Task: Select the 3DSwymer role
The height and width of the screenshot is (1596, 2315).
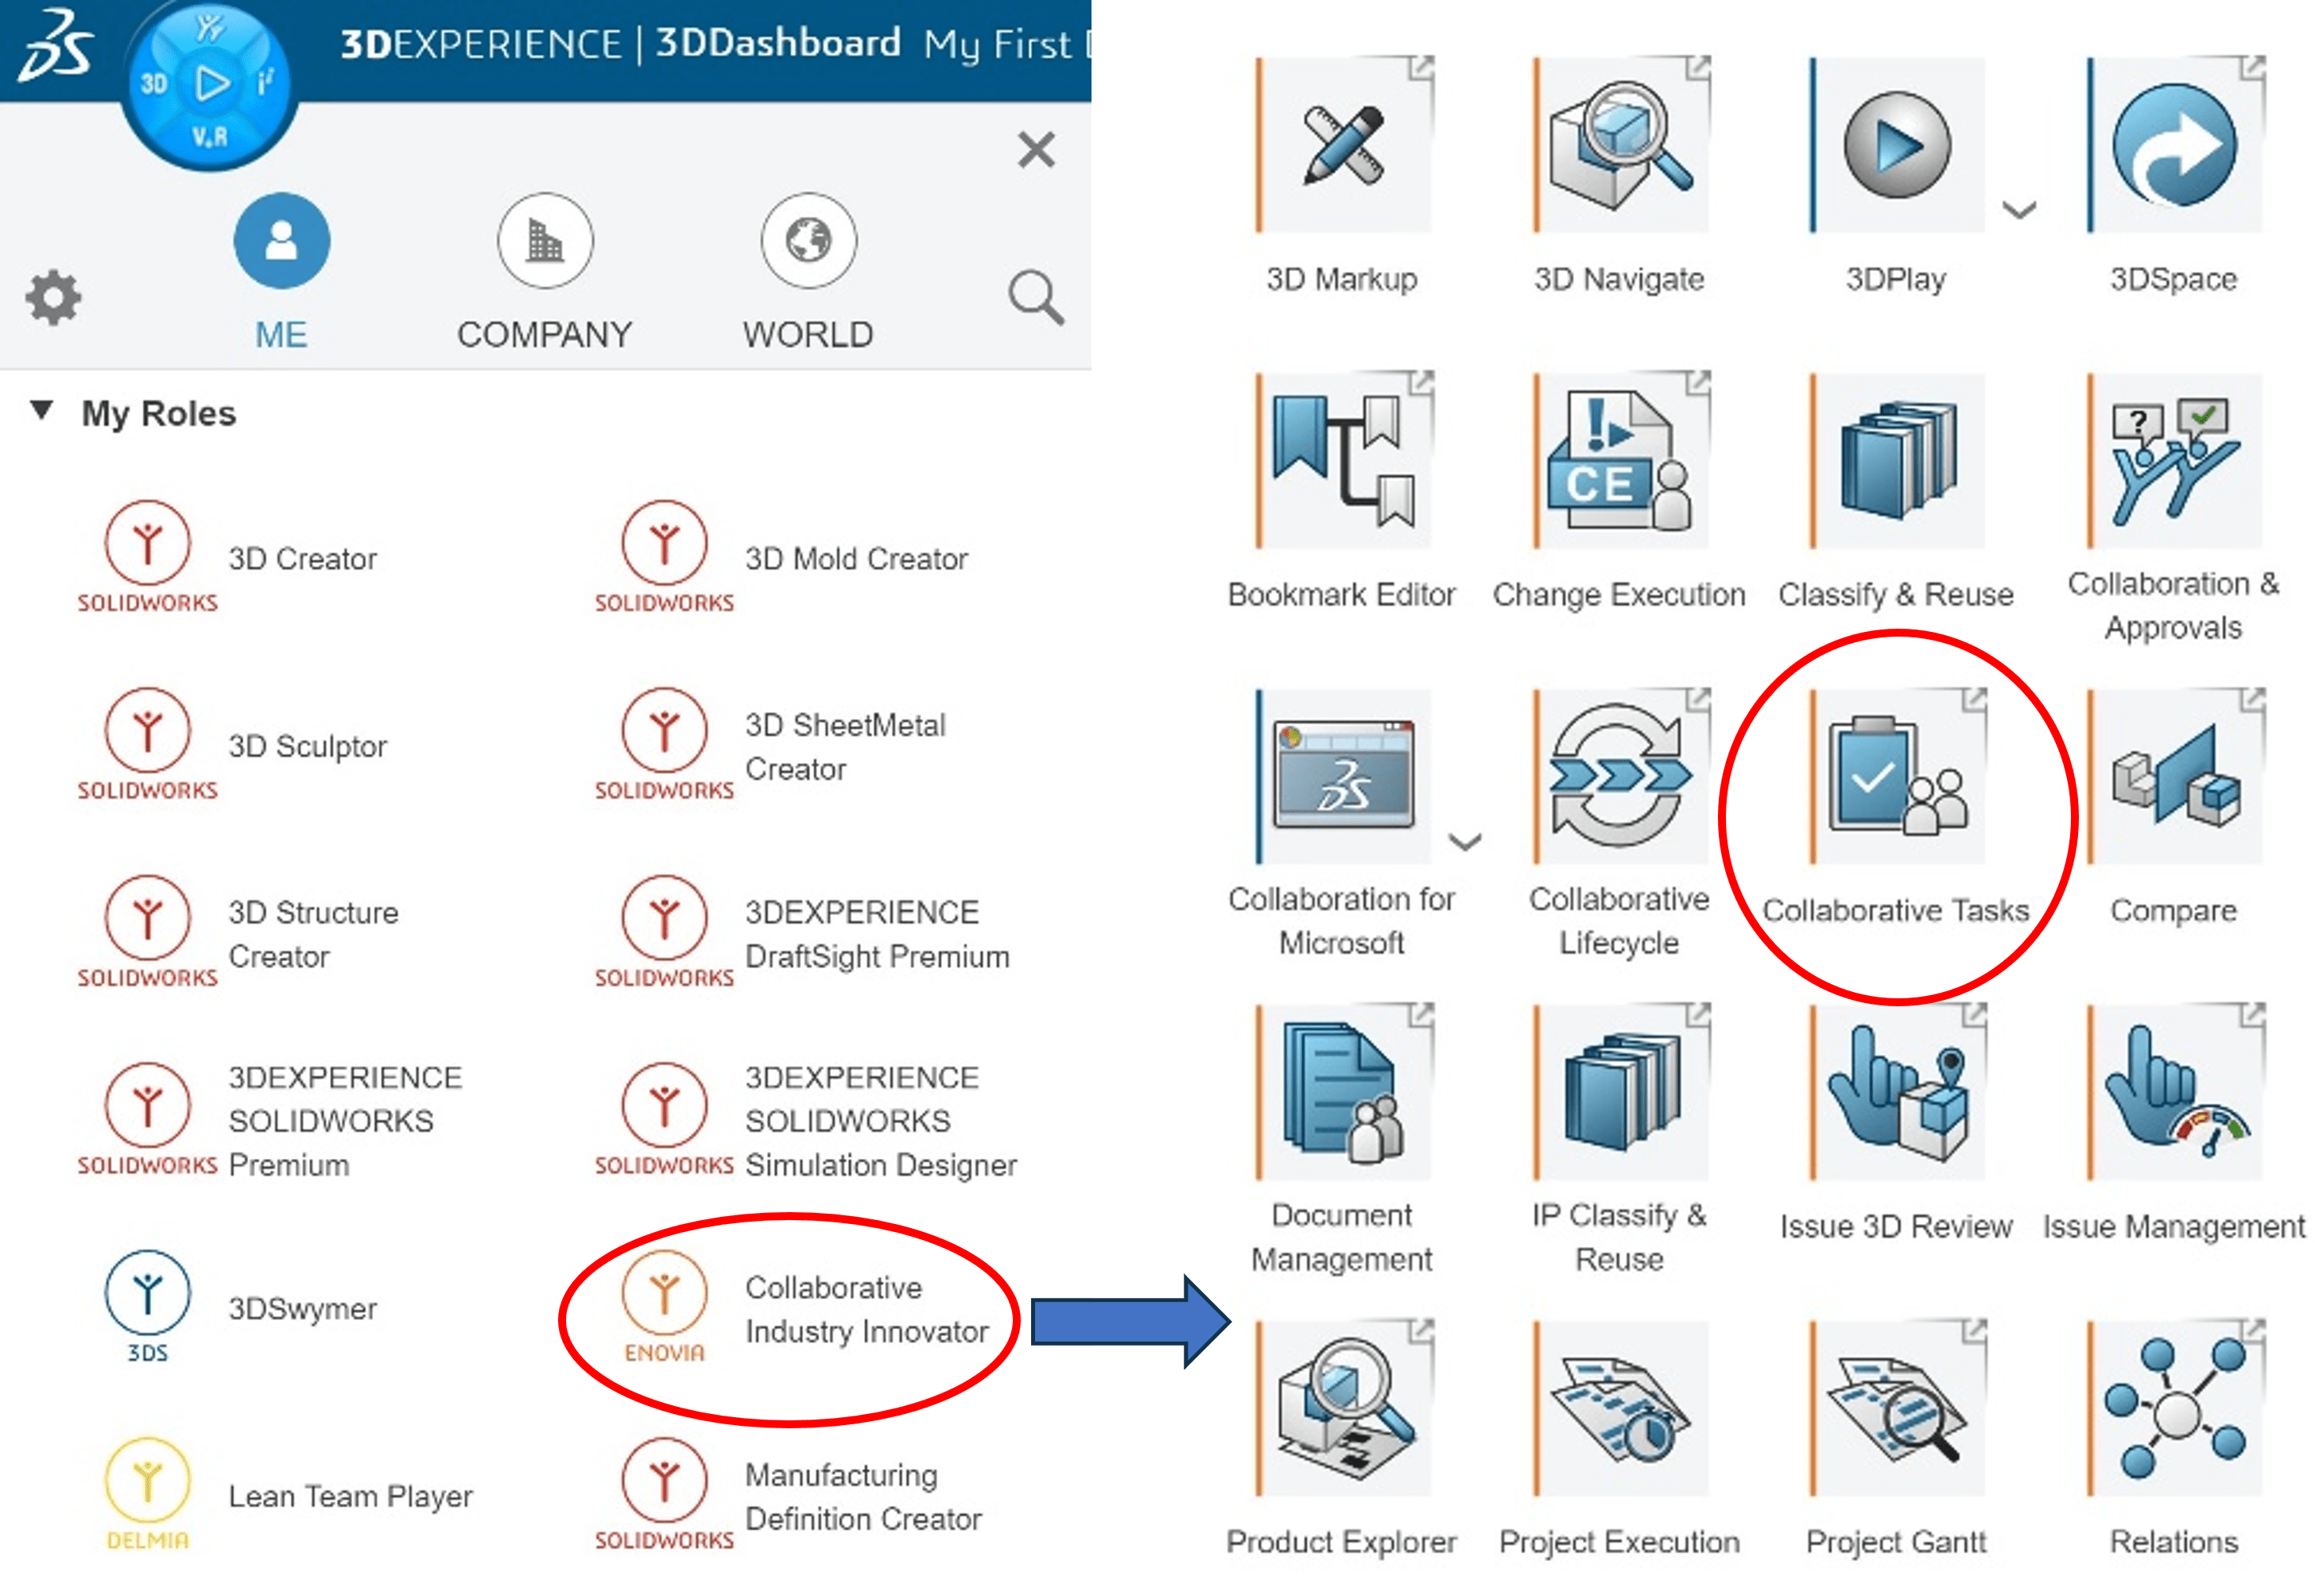Action: coord(240,1308)
